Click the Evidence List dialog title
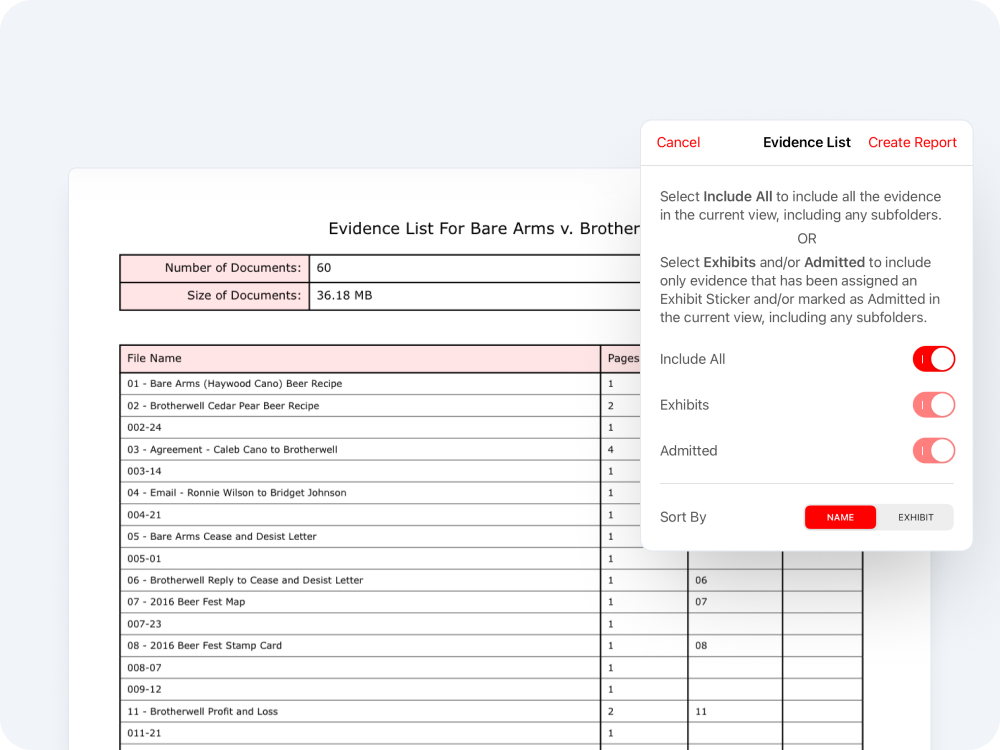The height and width of the screenshot is (750, 1000). coord(807,142)
